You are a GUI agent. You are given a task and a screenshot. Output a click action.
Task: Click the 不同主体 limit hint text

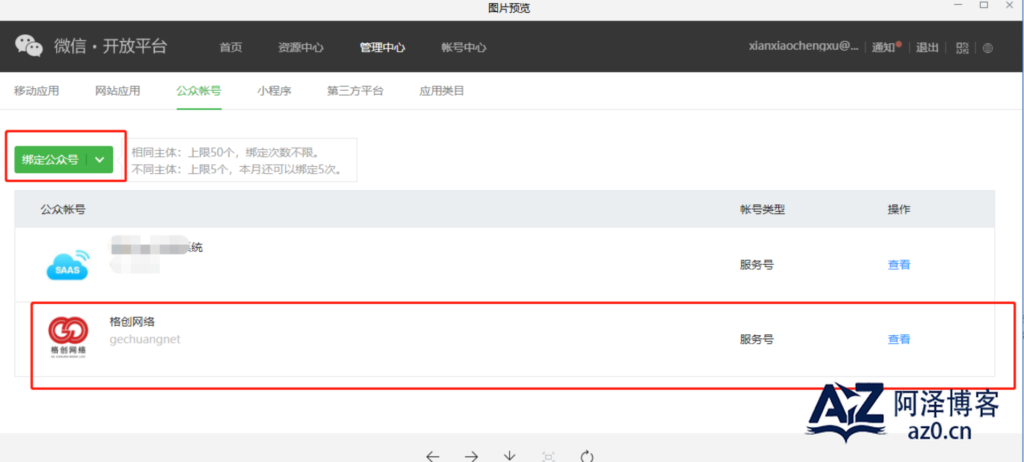coord(236,171)
